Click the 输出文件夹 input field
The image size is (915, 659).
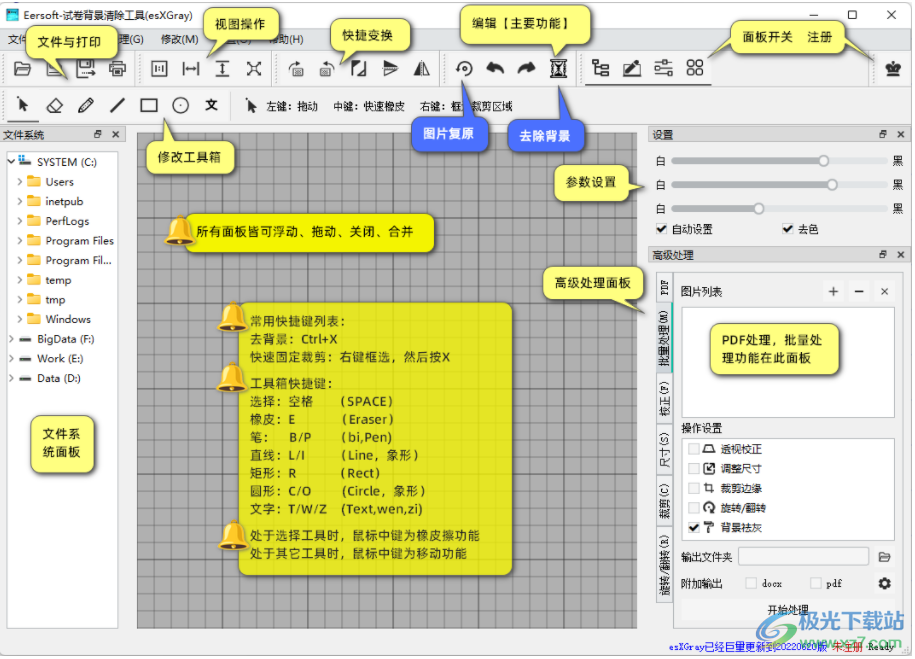[804, 557]
